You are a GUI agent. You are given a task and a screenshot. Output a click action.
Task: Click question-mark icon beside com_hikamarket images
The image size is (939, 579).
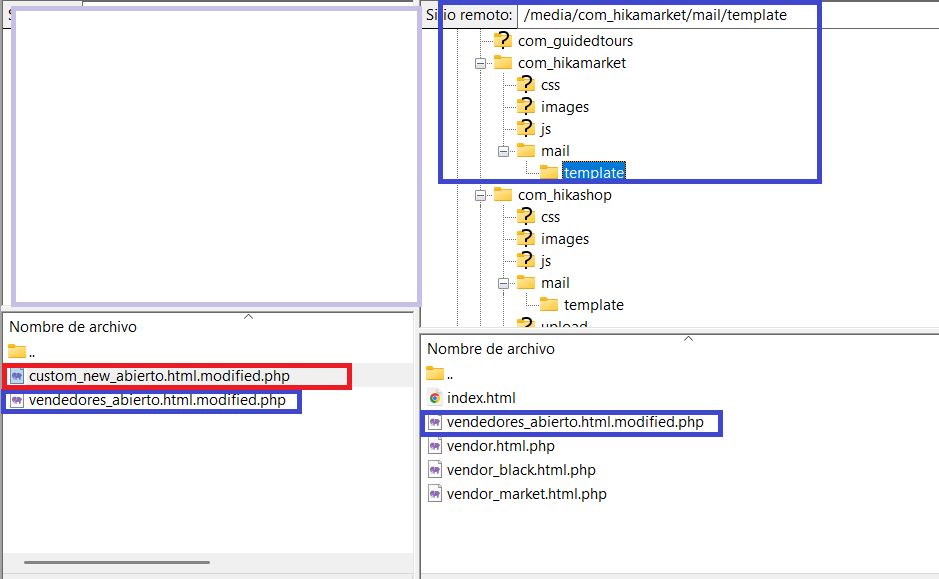click(x=526, y=106)
